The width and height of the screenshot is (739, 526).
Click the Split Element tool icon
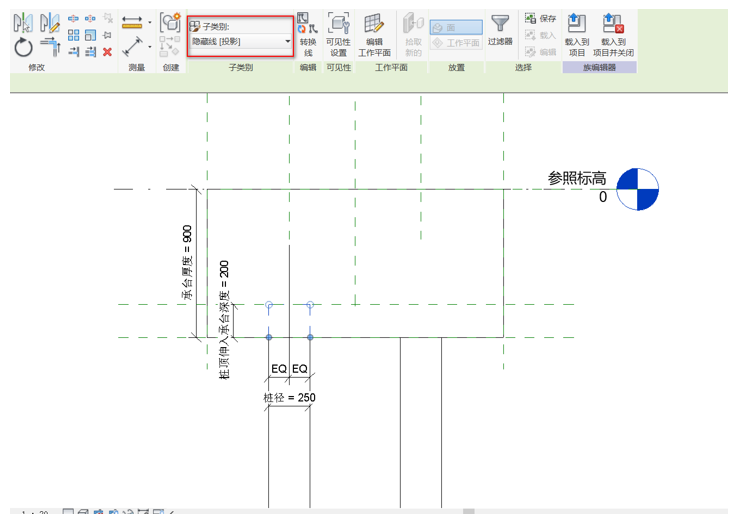(73, 19)
